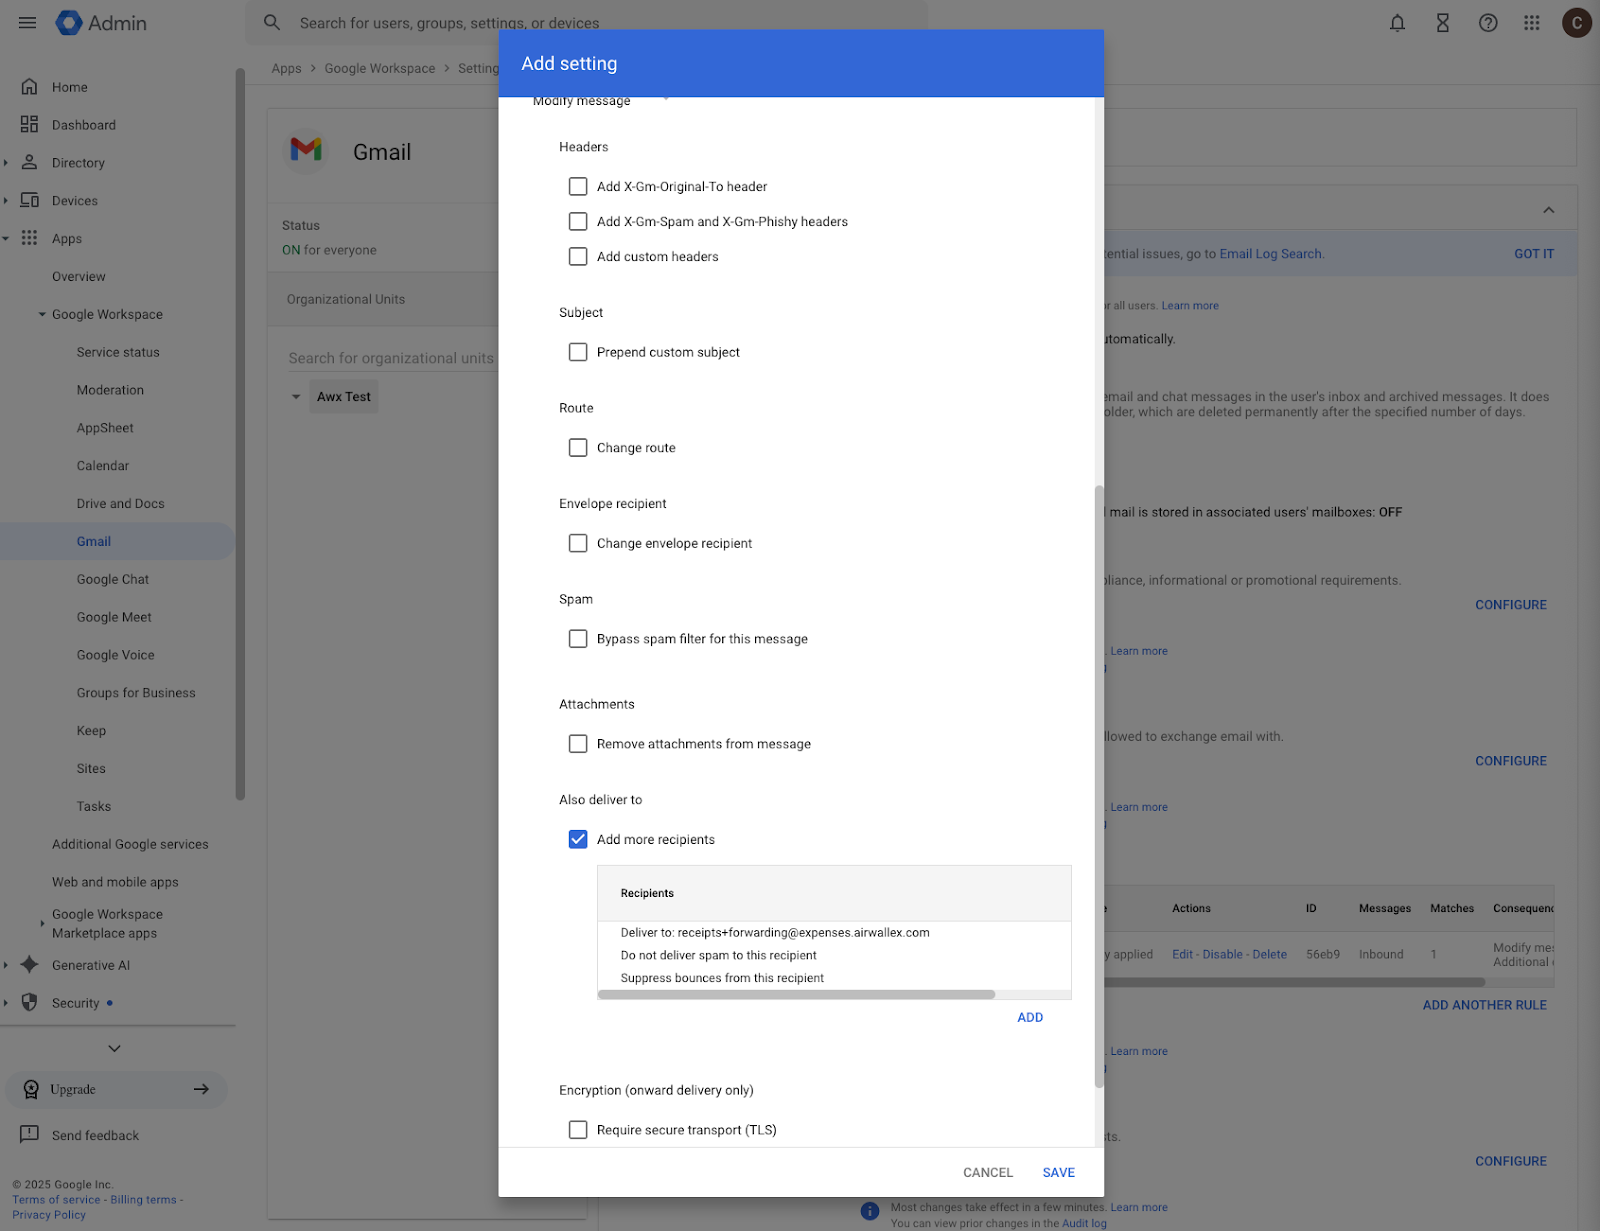This screenshot has height=1231, width=1600.
Task: Click ADD ANOTHER RULE
Action: [x=1484, y=1005]
